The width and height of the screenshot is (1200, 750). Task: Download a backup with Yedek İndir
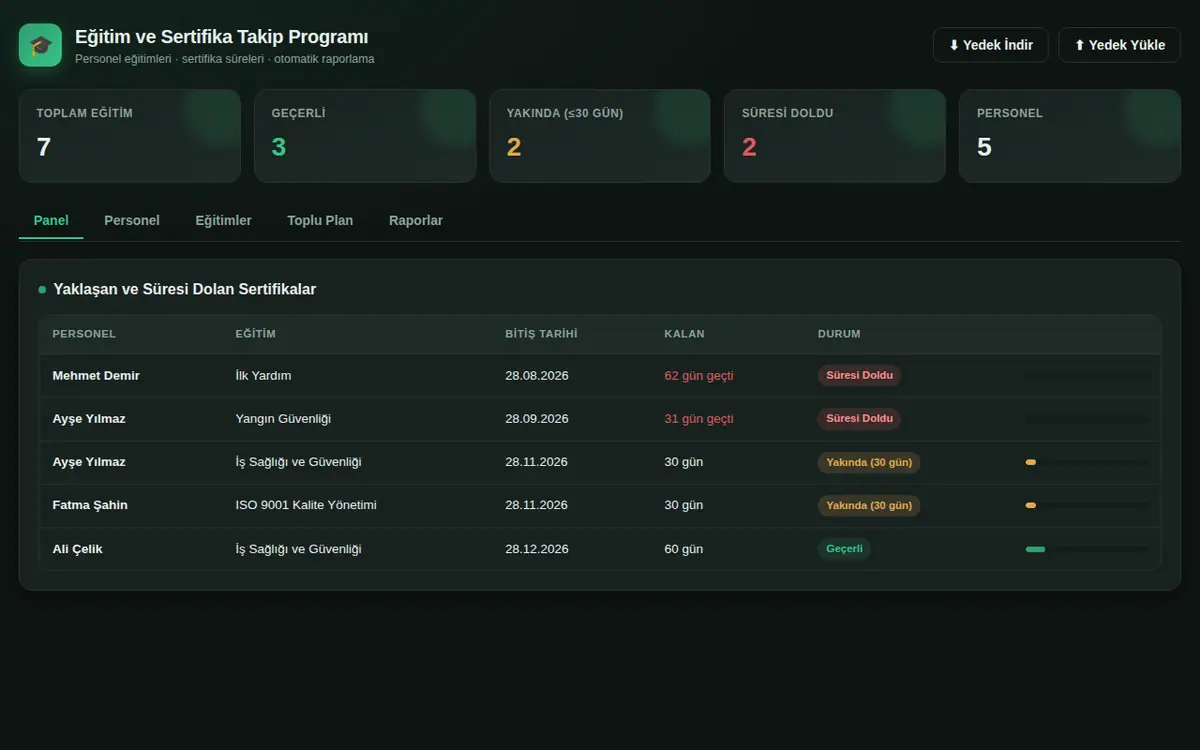click(990, 45)
